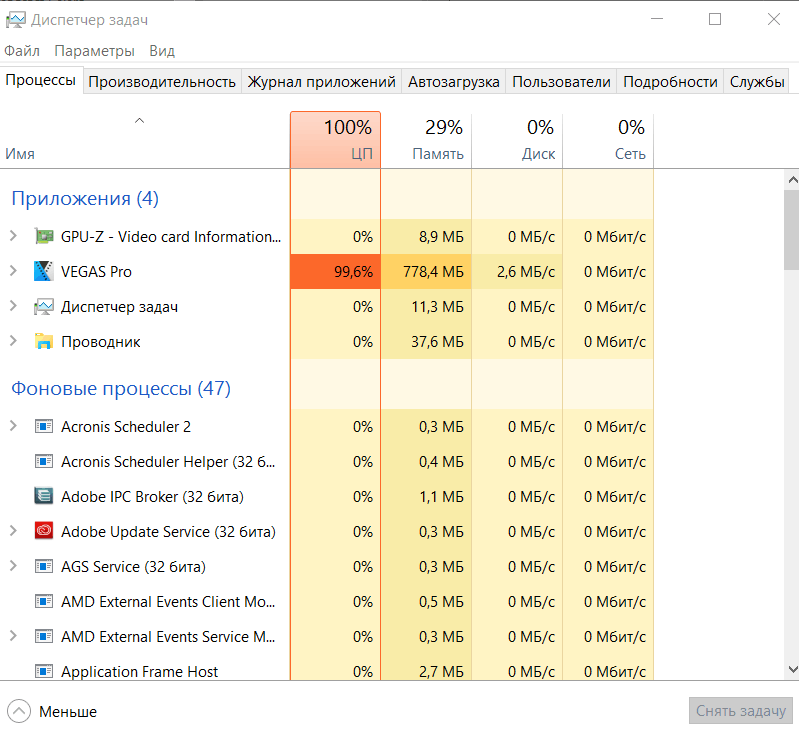Expand the Диспетчер задач process row
Screen dimensions: 799x736
pos(13,306)
